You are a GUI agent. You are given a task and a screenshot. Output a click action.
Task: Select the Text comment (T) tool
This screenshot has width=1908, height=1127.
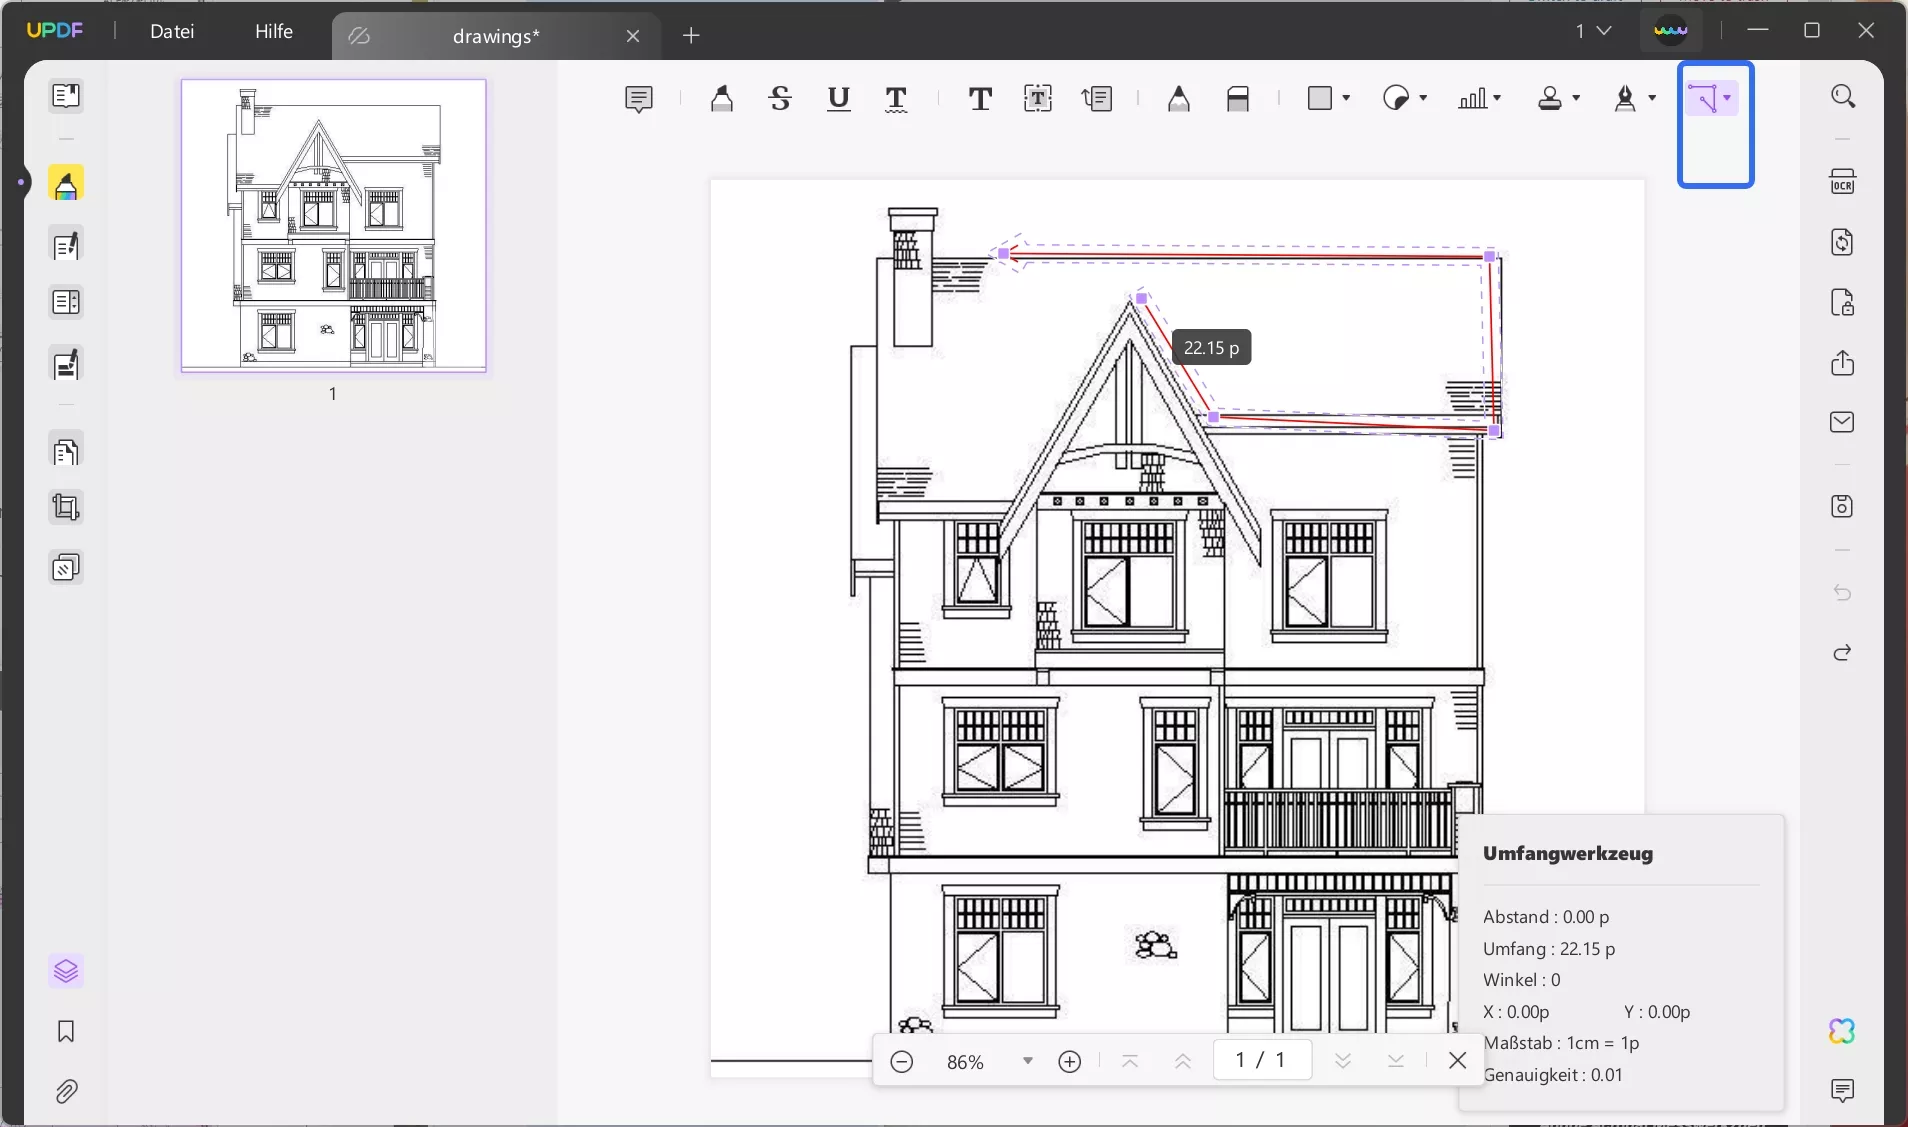[x=980, y=99]
